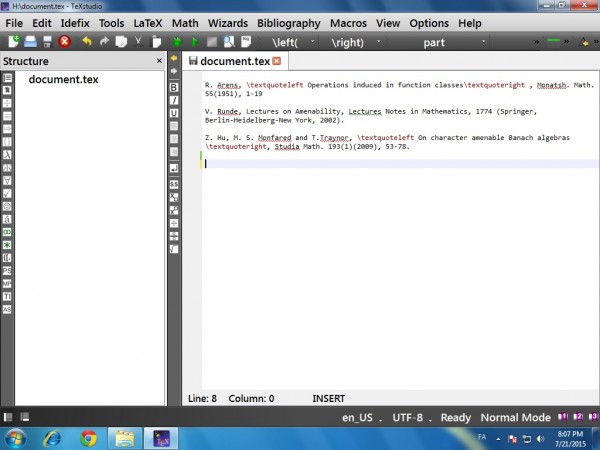Click the Undo arrow in toolbar

pos(86,42)
